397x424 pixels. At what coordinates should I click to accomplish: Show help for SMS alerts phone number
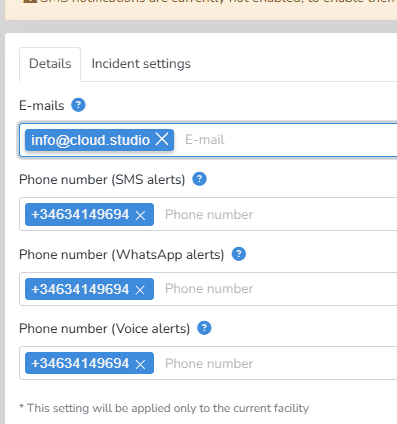pos(200,179)
